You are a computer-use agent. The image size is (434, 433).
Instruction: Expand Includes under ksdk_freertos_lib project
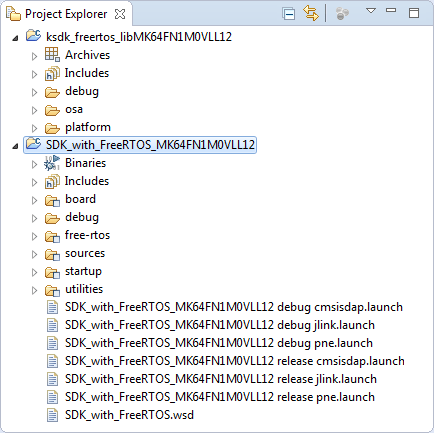tap(34, 74)
